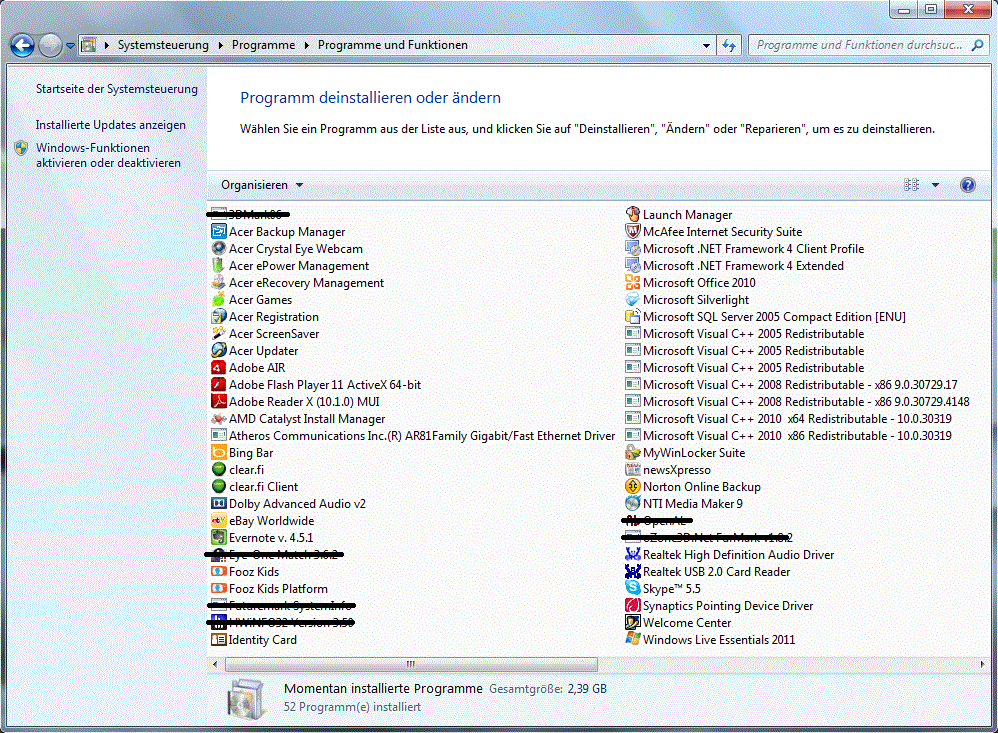Expand the arrow after Systemsteuerung breadcrumb
This screenshot has height=733, width=998.
pyautogui.click(x=220, y=45)
